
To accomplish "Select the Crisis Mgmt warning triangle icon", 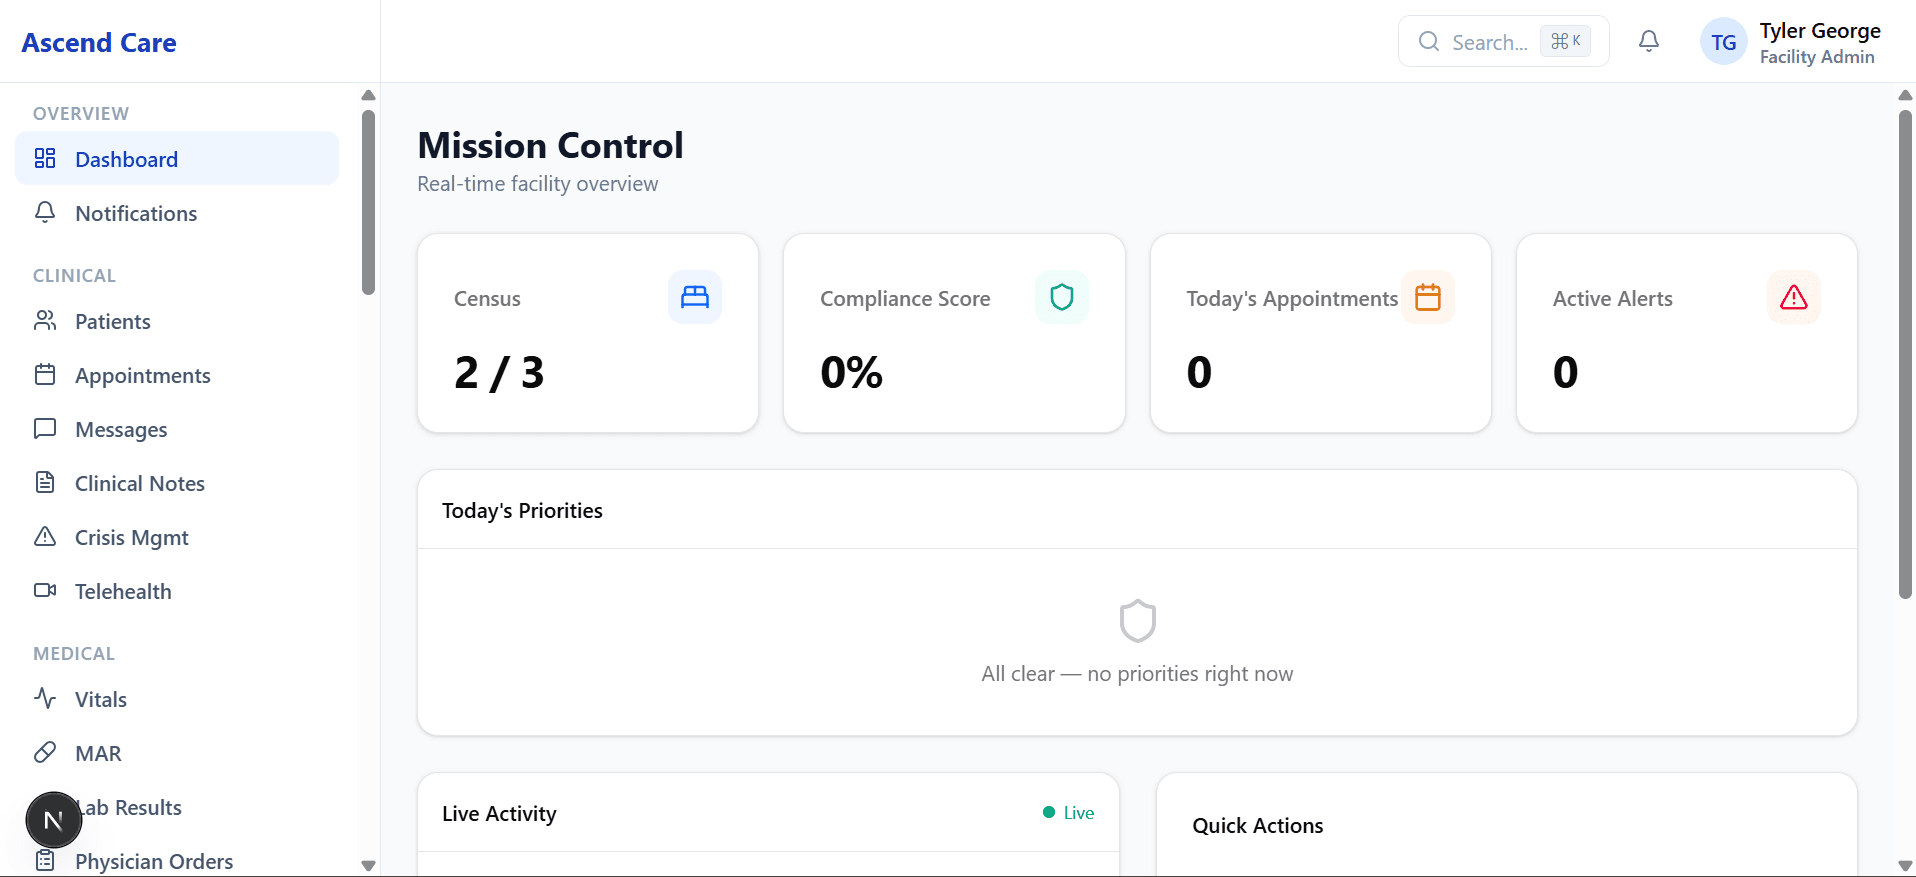I will [45, 537].
